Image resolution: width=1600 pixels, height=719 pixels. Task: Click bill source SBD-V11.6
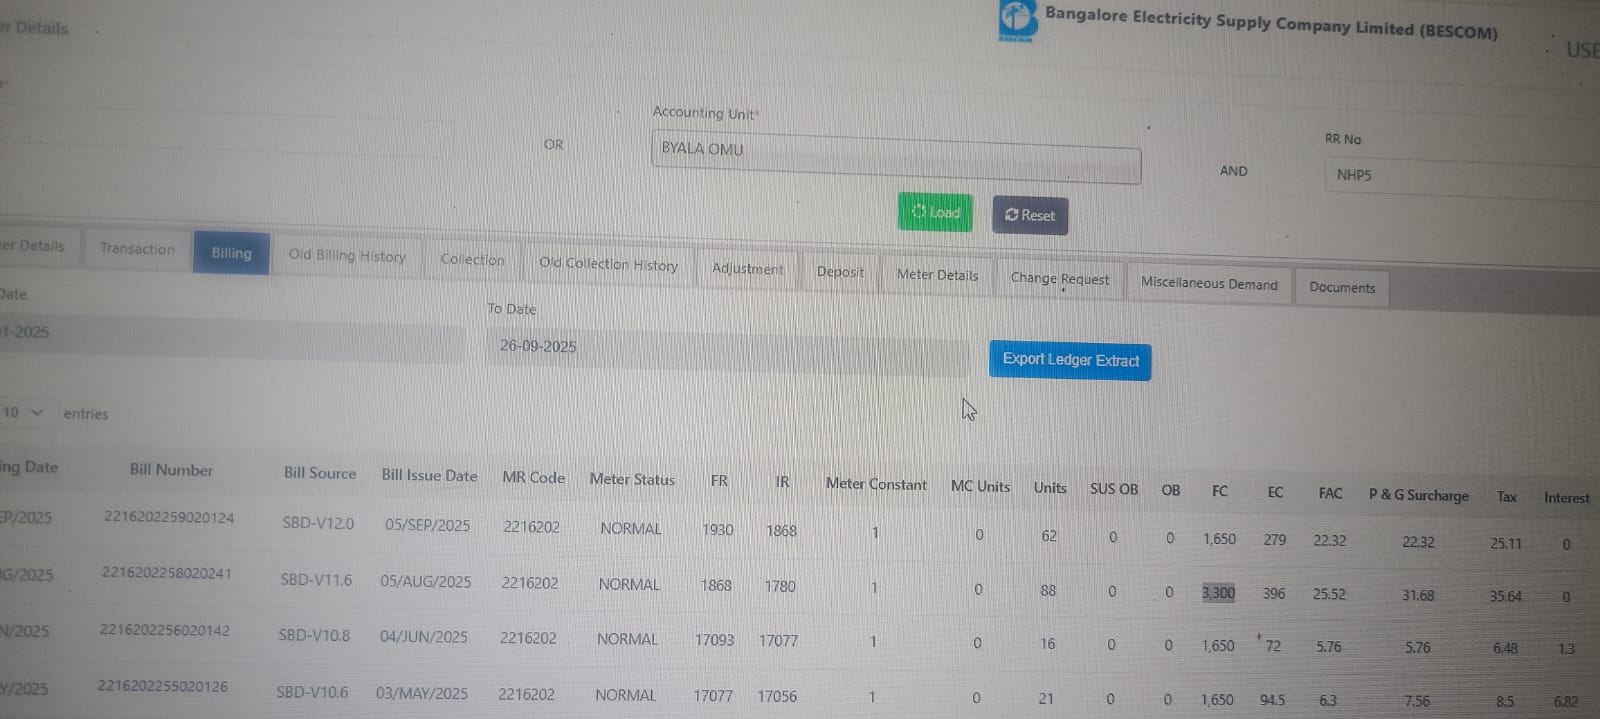[316, 579]
